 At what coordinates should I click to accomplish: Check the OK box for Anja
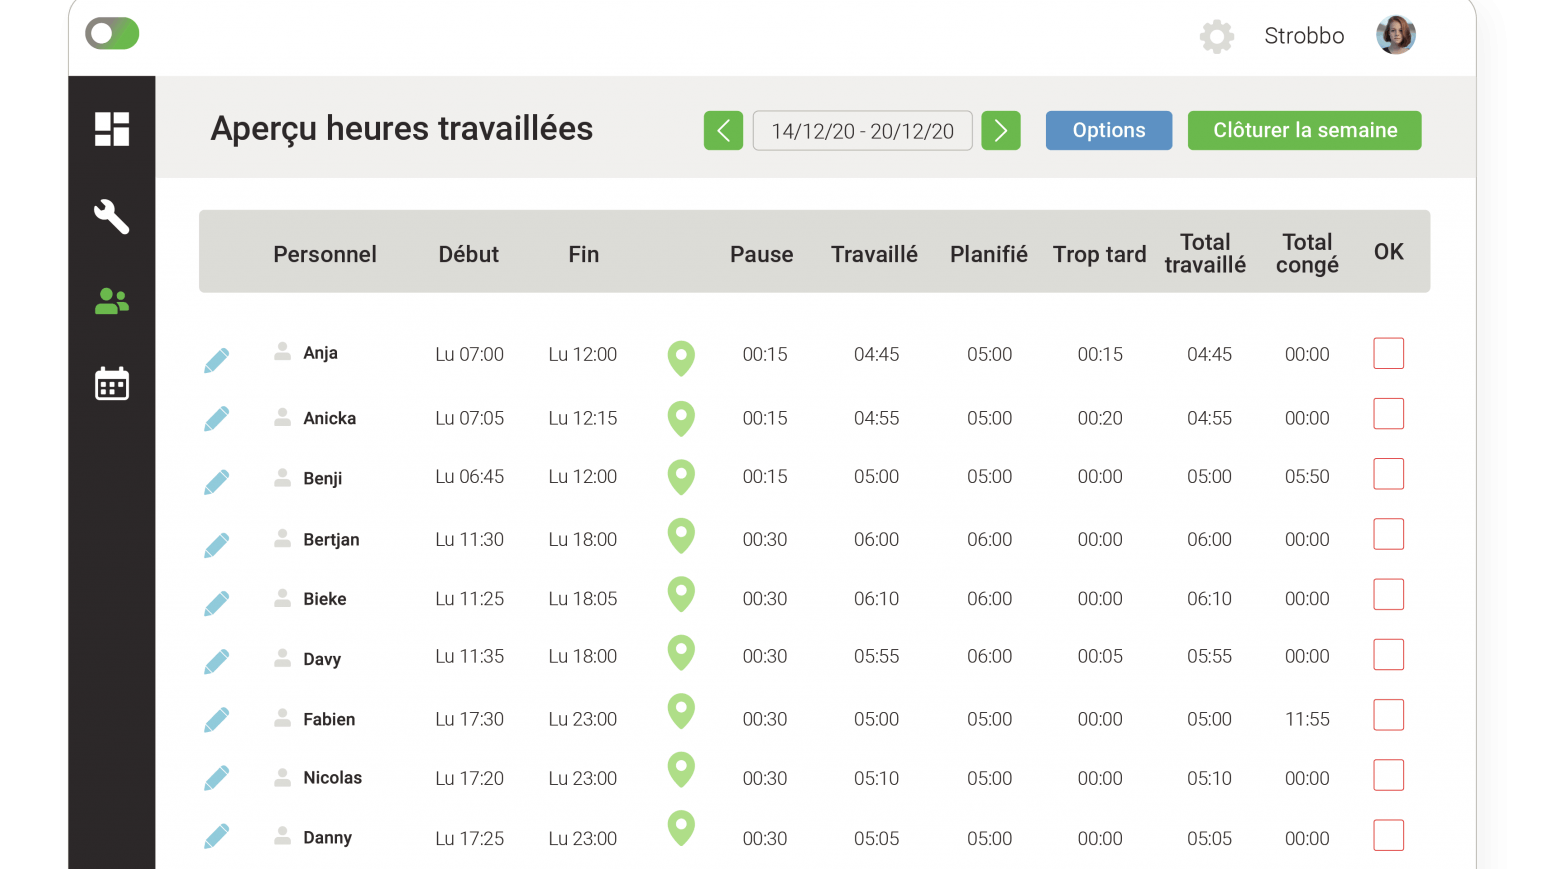click(1388, 353)
